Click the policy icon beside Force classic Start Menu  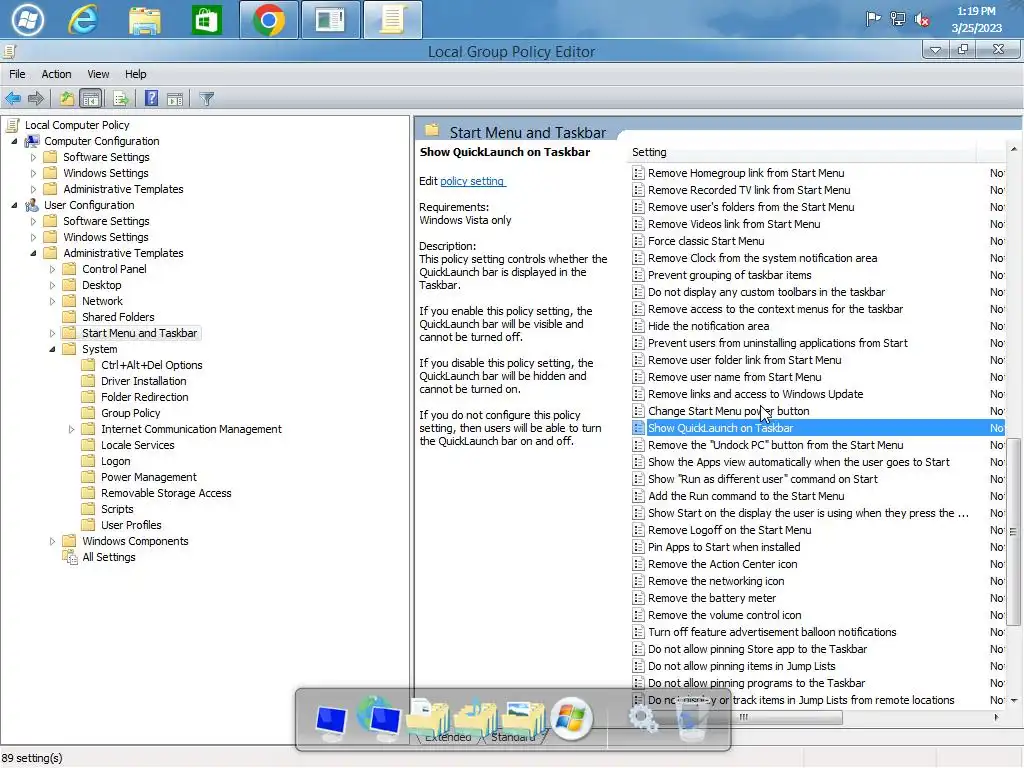[638, 241]
